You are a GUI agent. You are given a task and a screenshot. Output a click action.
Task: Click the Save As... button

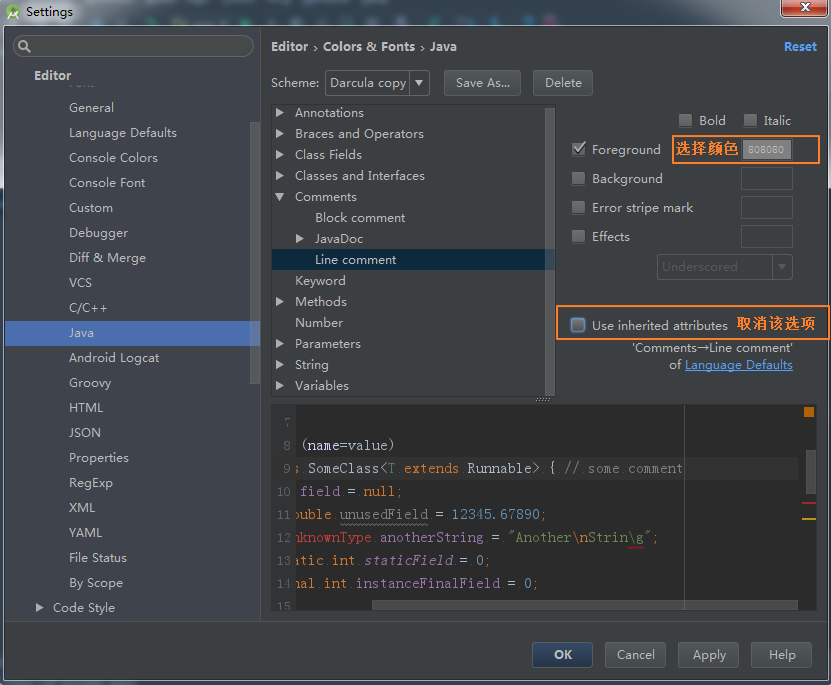[482, 83]
